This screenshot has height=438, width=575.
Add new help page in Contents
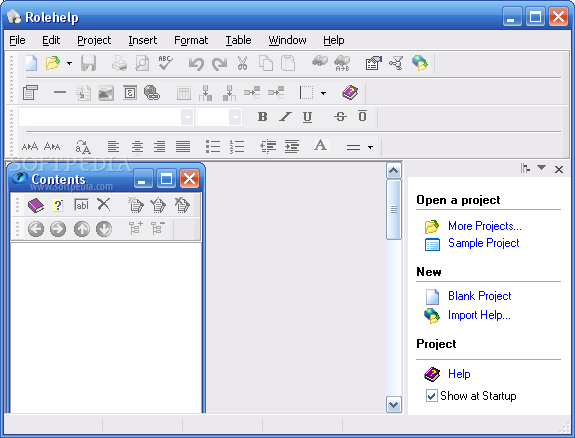pyautogui.click(x=58, y=205)
